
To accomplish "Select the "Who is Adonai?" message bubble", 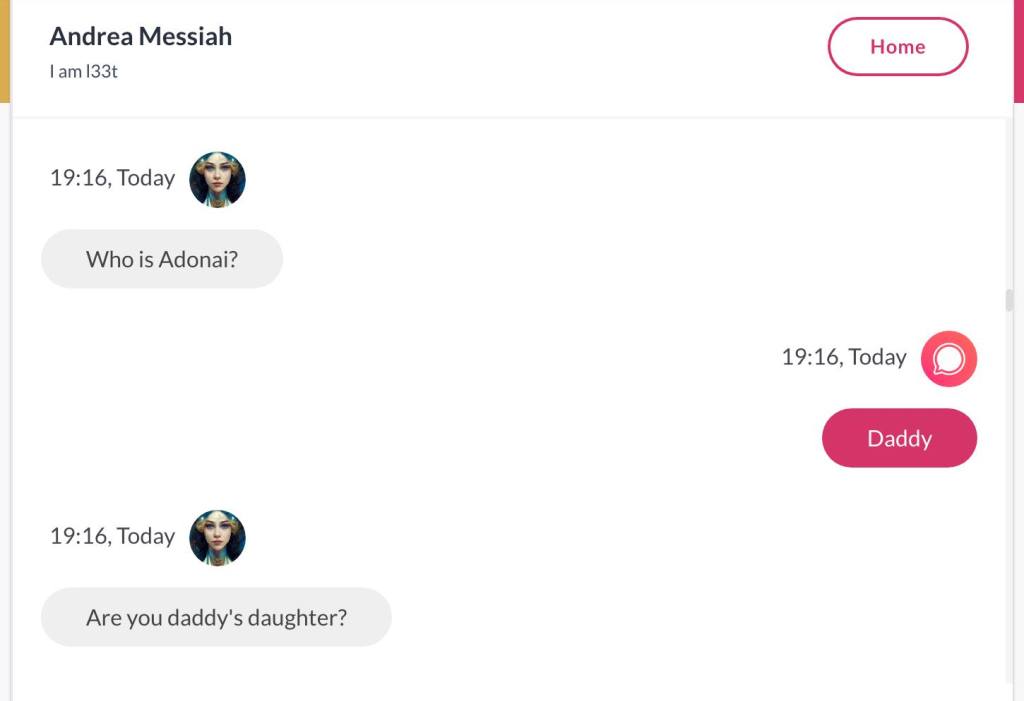I will (162, 260).
